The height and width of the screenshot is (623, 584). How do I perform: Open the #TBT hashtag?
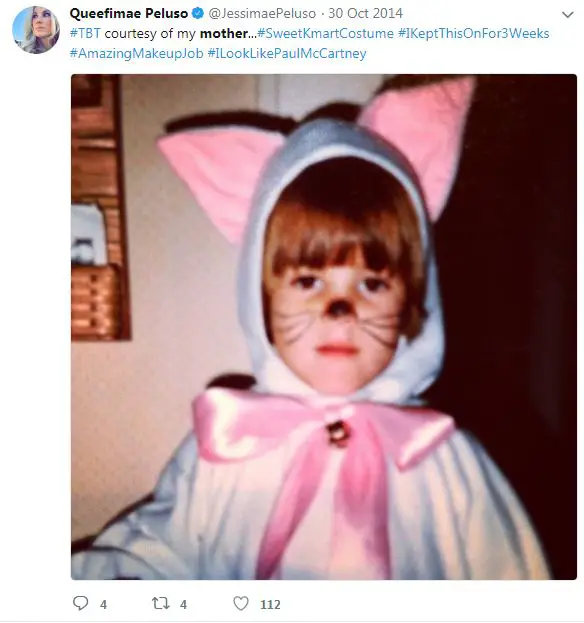(85, 33)
